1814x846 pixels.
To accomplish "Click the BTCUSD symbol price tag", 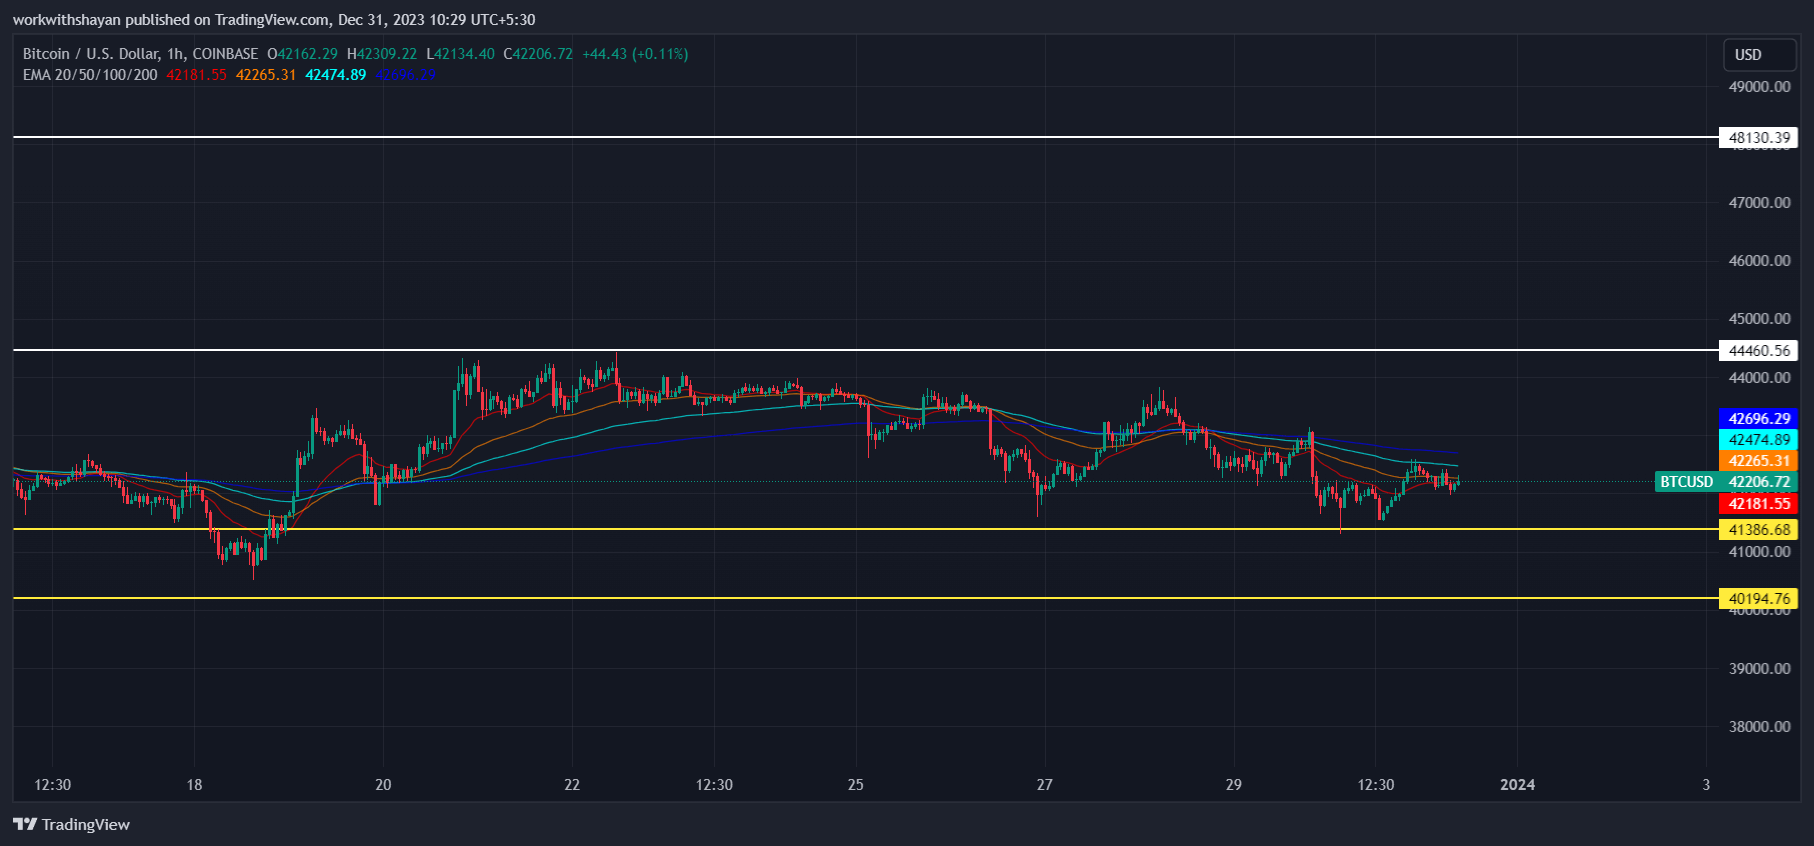I will pos(1687,482).
